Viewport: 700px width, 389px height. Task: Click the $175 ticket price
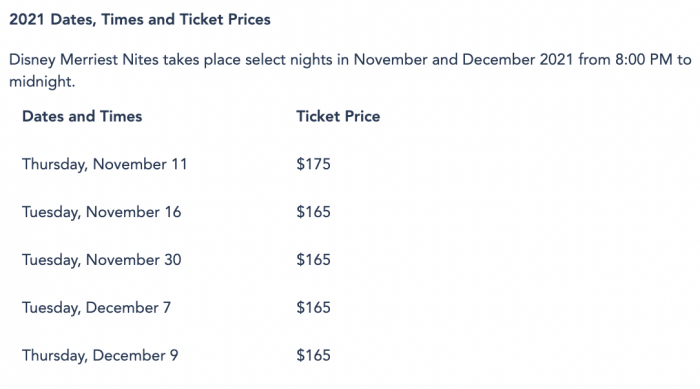click(313, 164)
